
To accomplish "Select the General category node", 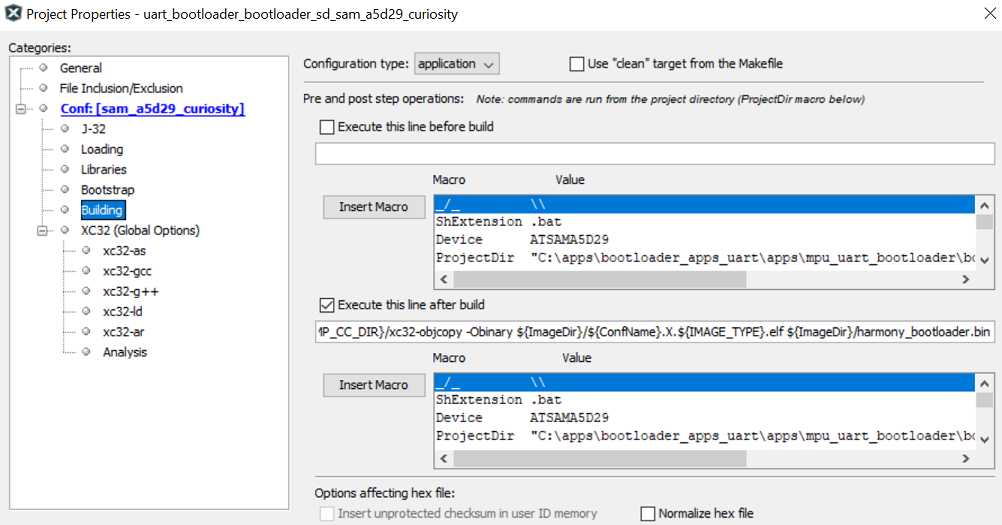I will [80, 68].
